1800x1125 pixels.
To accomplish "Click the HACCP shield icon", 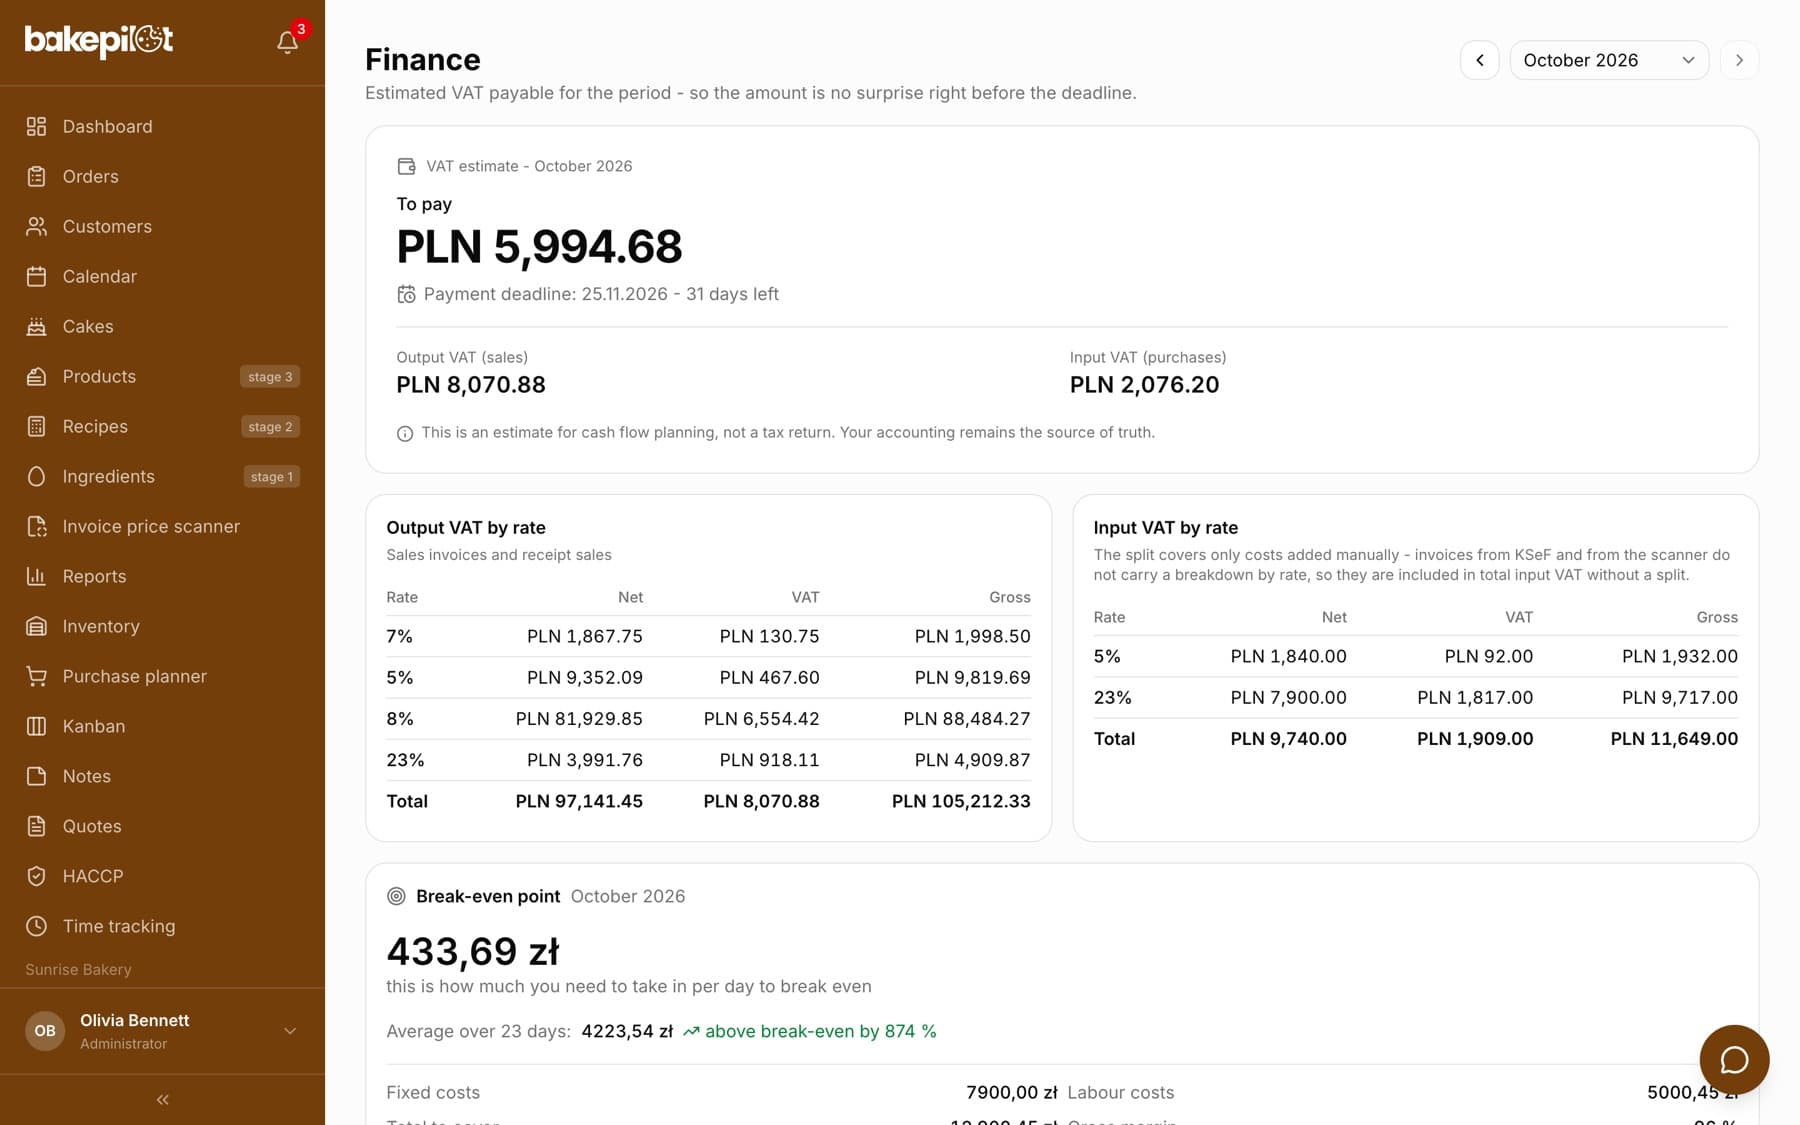I will coord(37,876).
